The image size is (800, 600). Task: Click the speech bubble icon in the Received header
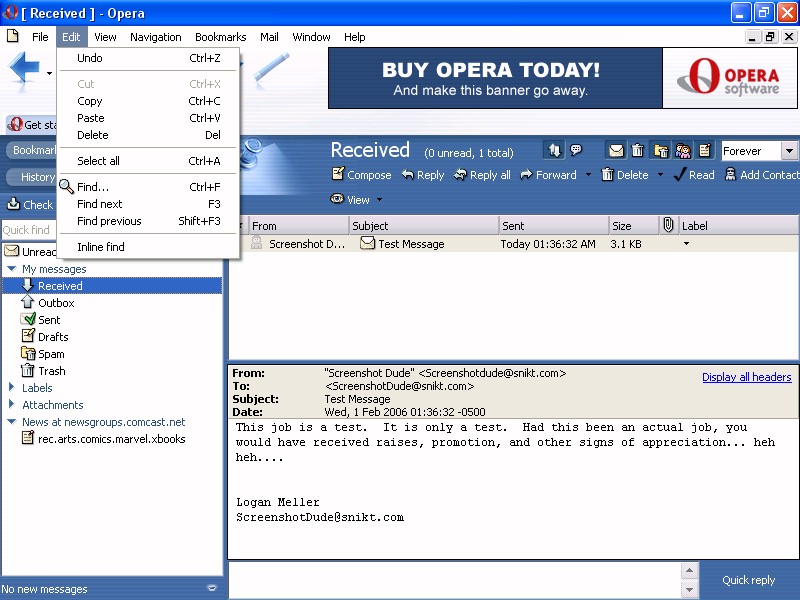click(x=577, y=150)
